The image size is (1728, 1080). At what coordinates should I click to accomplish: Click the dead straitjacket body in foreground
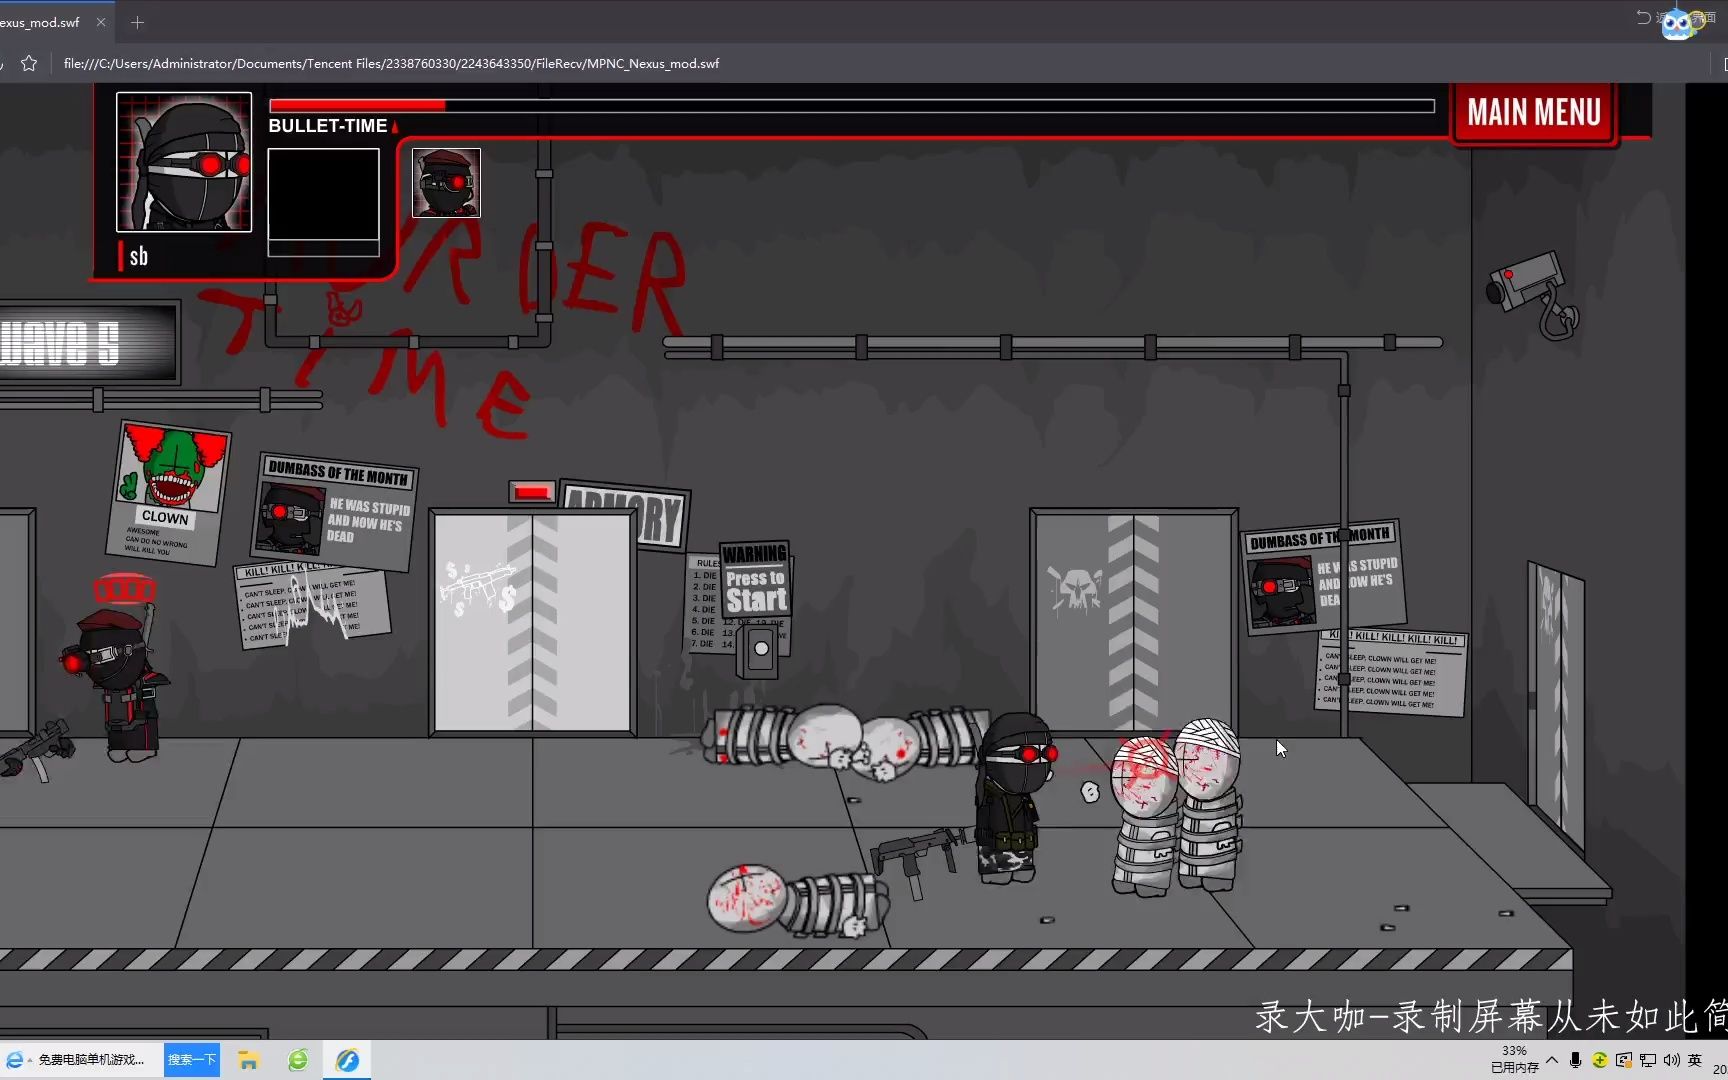[x=799, y=900]
